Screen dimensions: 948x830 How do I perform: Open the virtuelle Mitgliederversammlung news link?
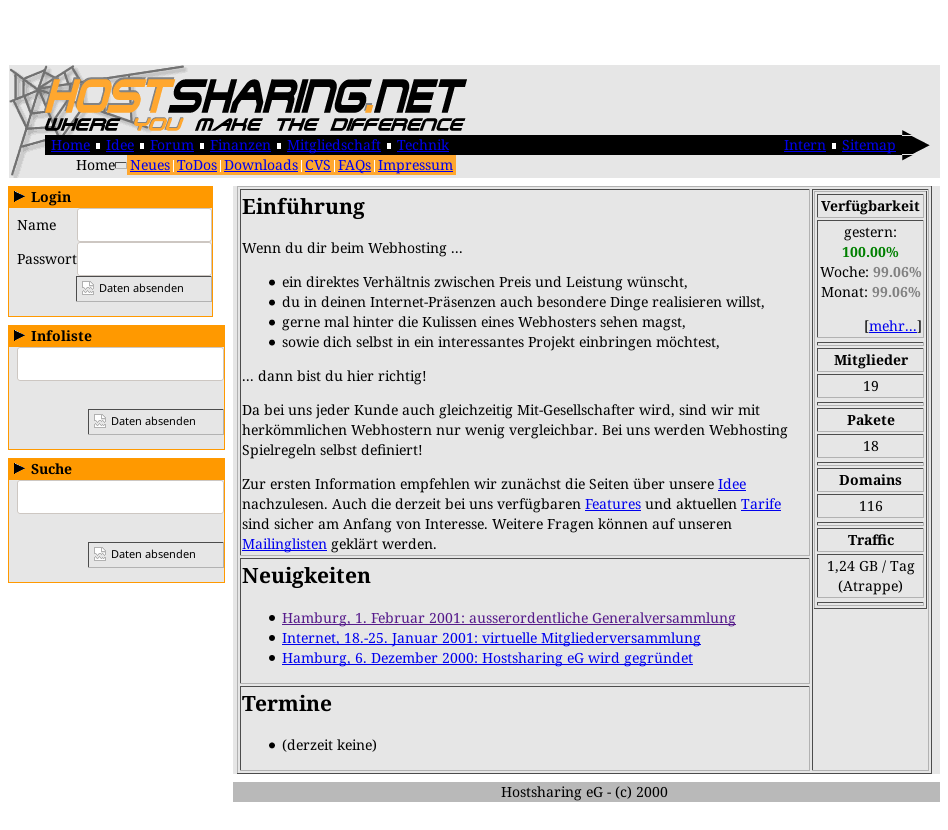(x=491, y=638)
